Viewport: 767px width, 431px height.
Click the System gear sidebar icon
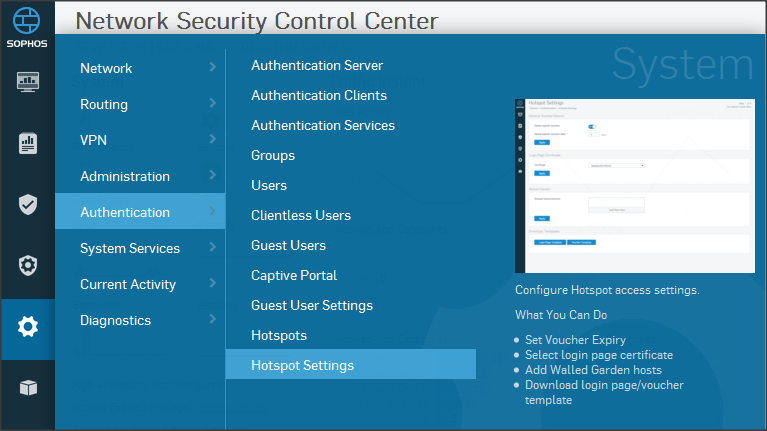(28, 327)
